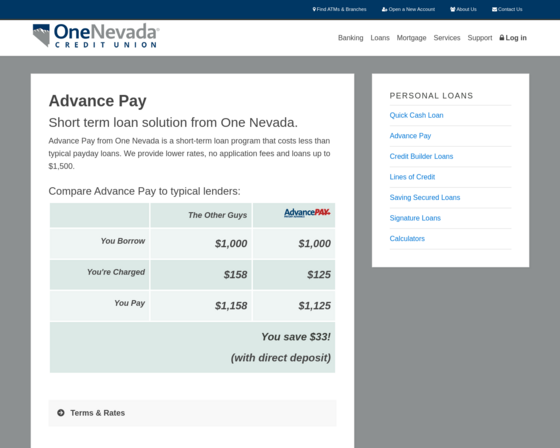The height and width of the screenshot is (448, 560).
Task: Open the Loans menu
Action: pyautogui.click(x=380, y=38)
